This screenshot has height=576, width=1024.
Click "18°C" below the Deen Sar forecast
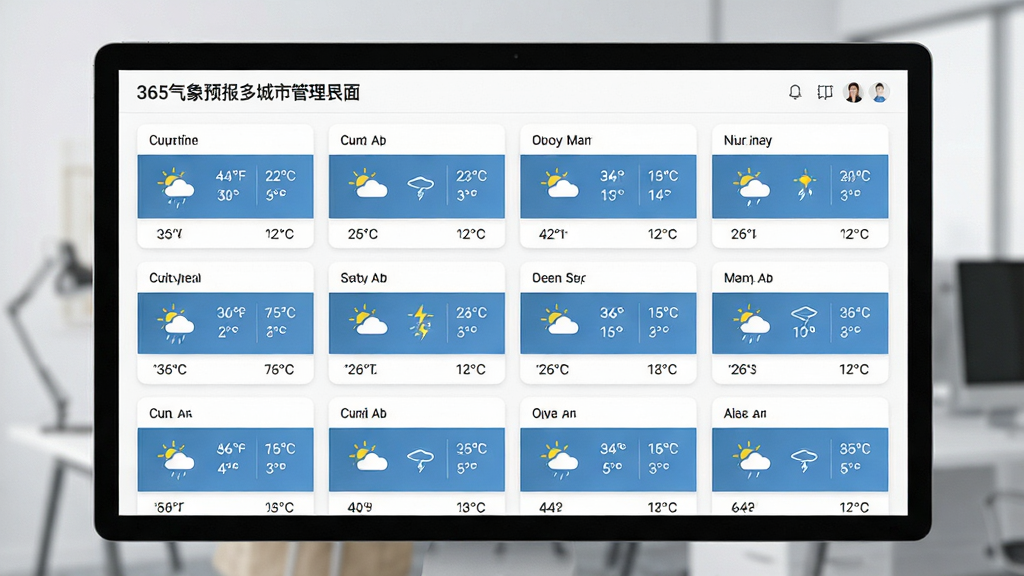pyautogui.click(x=662, y=370)
